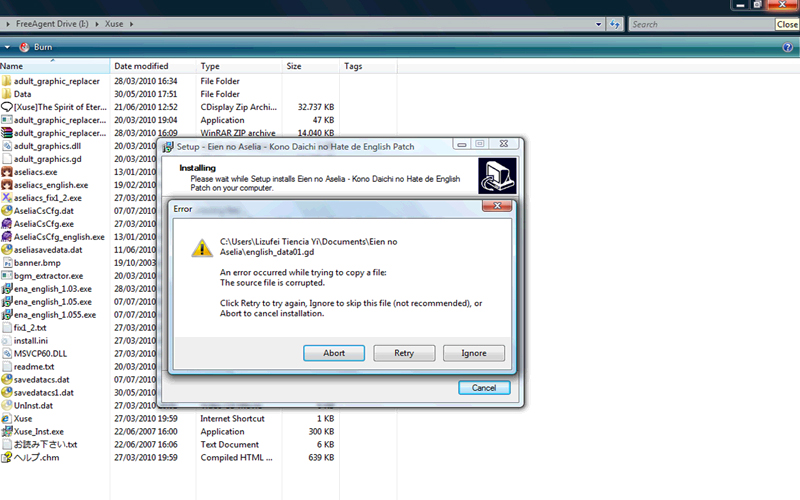Select aseliacs_fix1_2.exe icon
Viewport: 800px width, 500px height.
click(7, 198)
